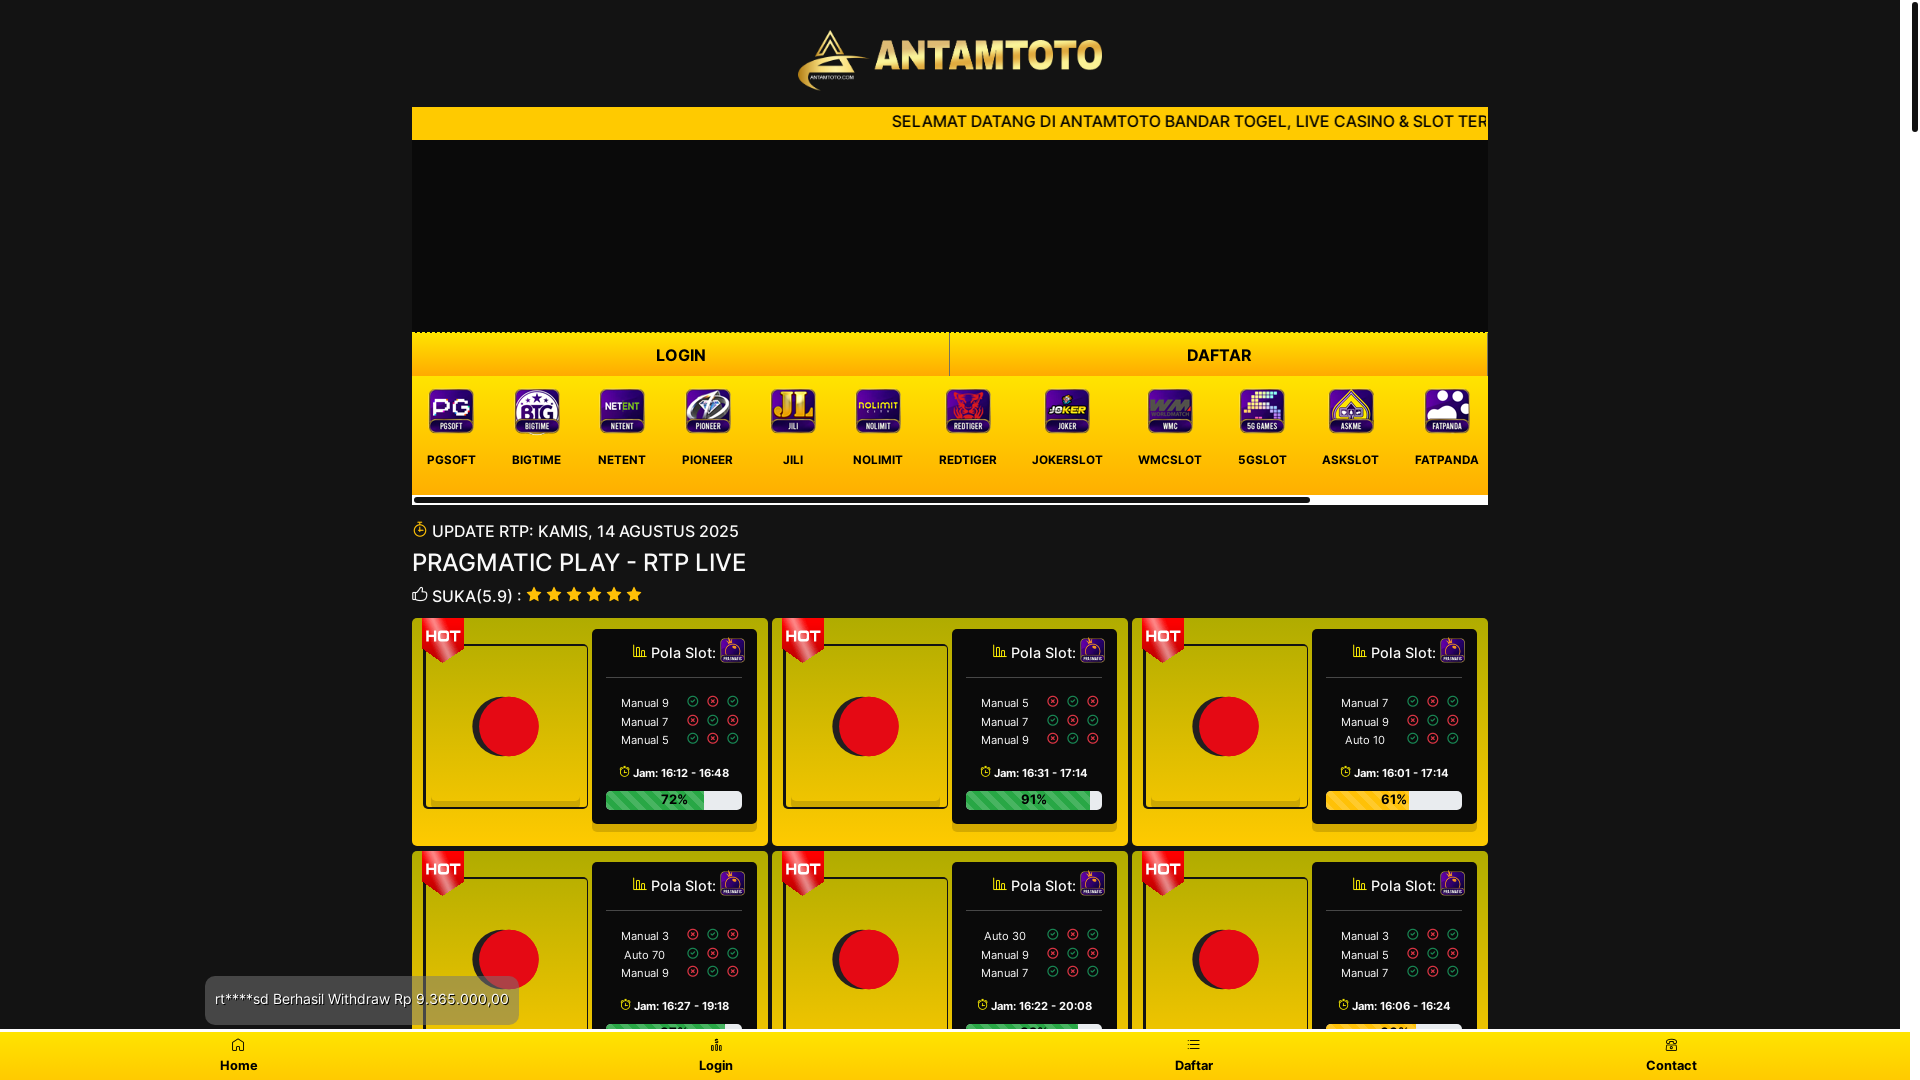Open Contact in the bottom navigation
This screenshot has height=1080, width=1920.
point(1671,1055)
